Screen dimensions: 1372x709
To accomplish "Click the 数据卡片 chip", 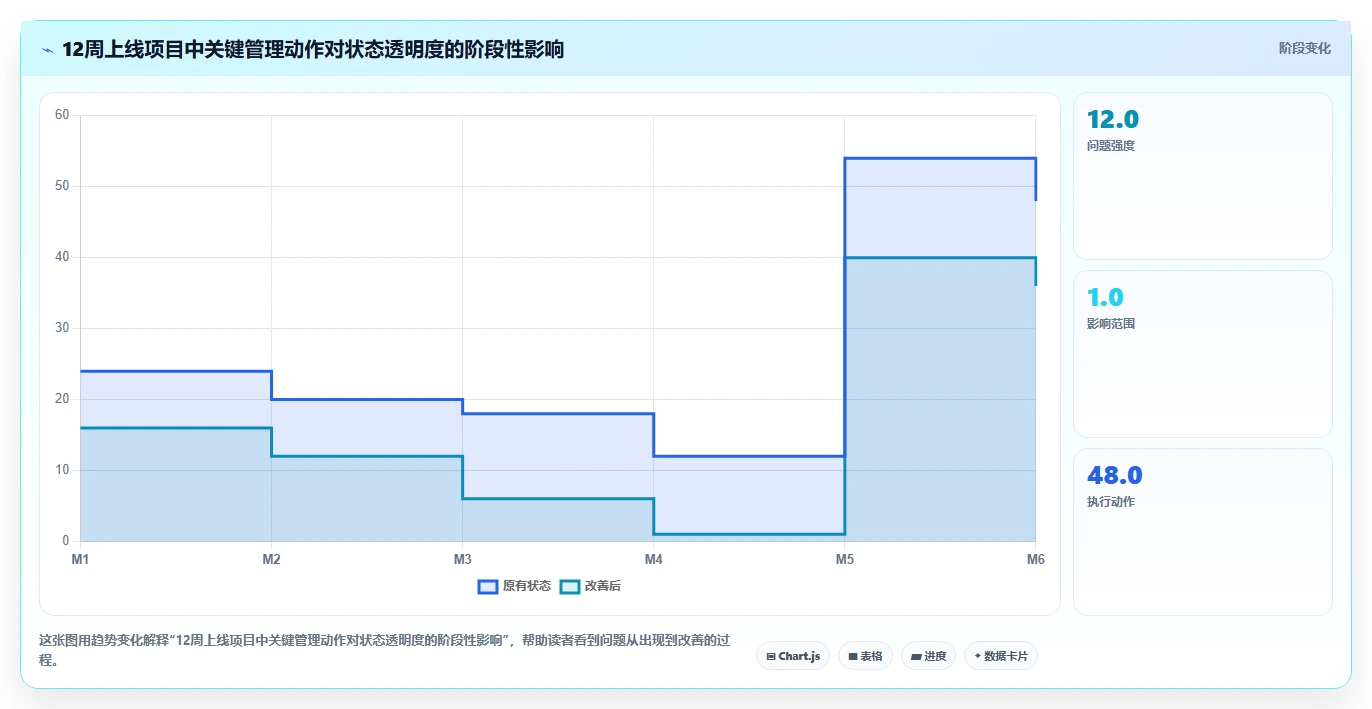I will coord(1001,656).
